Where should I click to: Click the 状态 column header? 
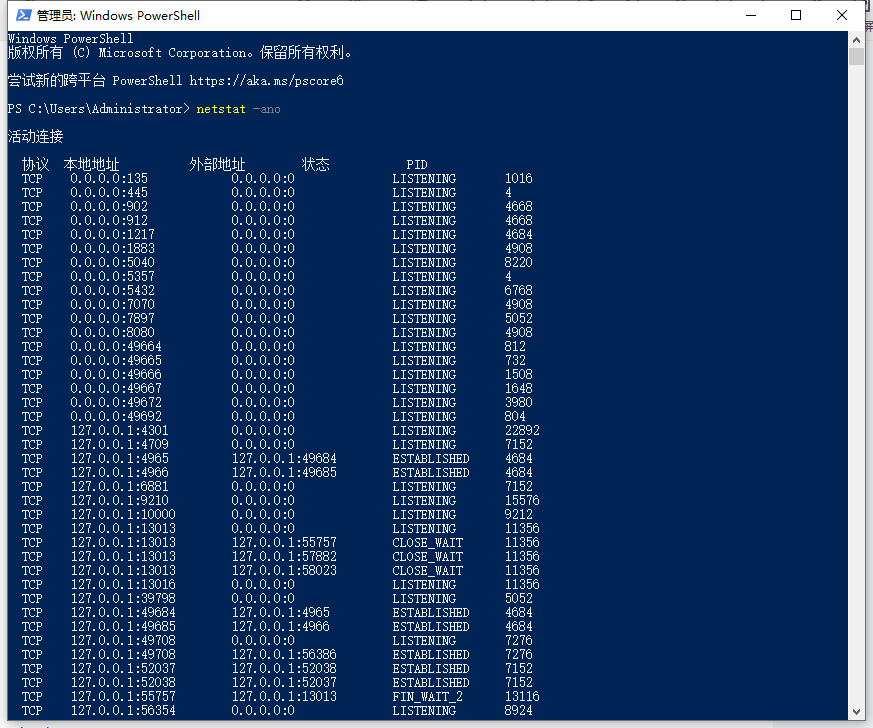[x=316, y=165]
